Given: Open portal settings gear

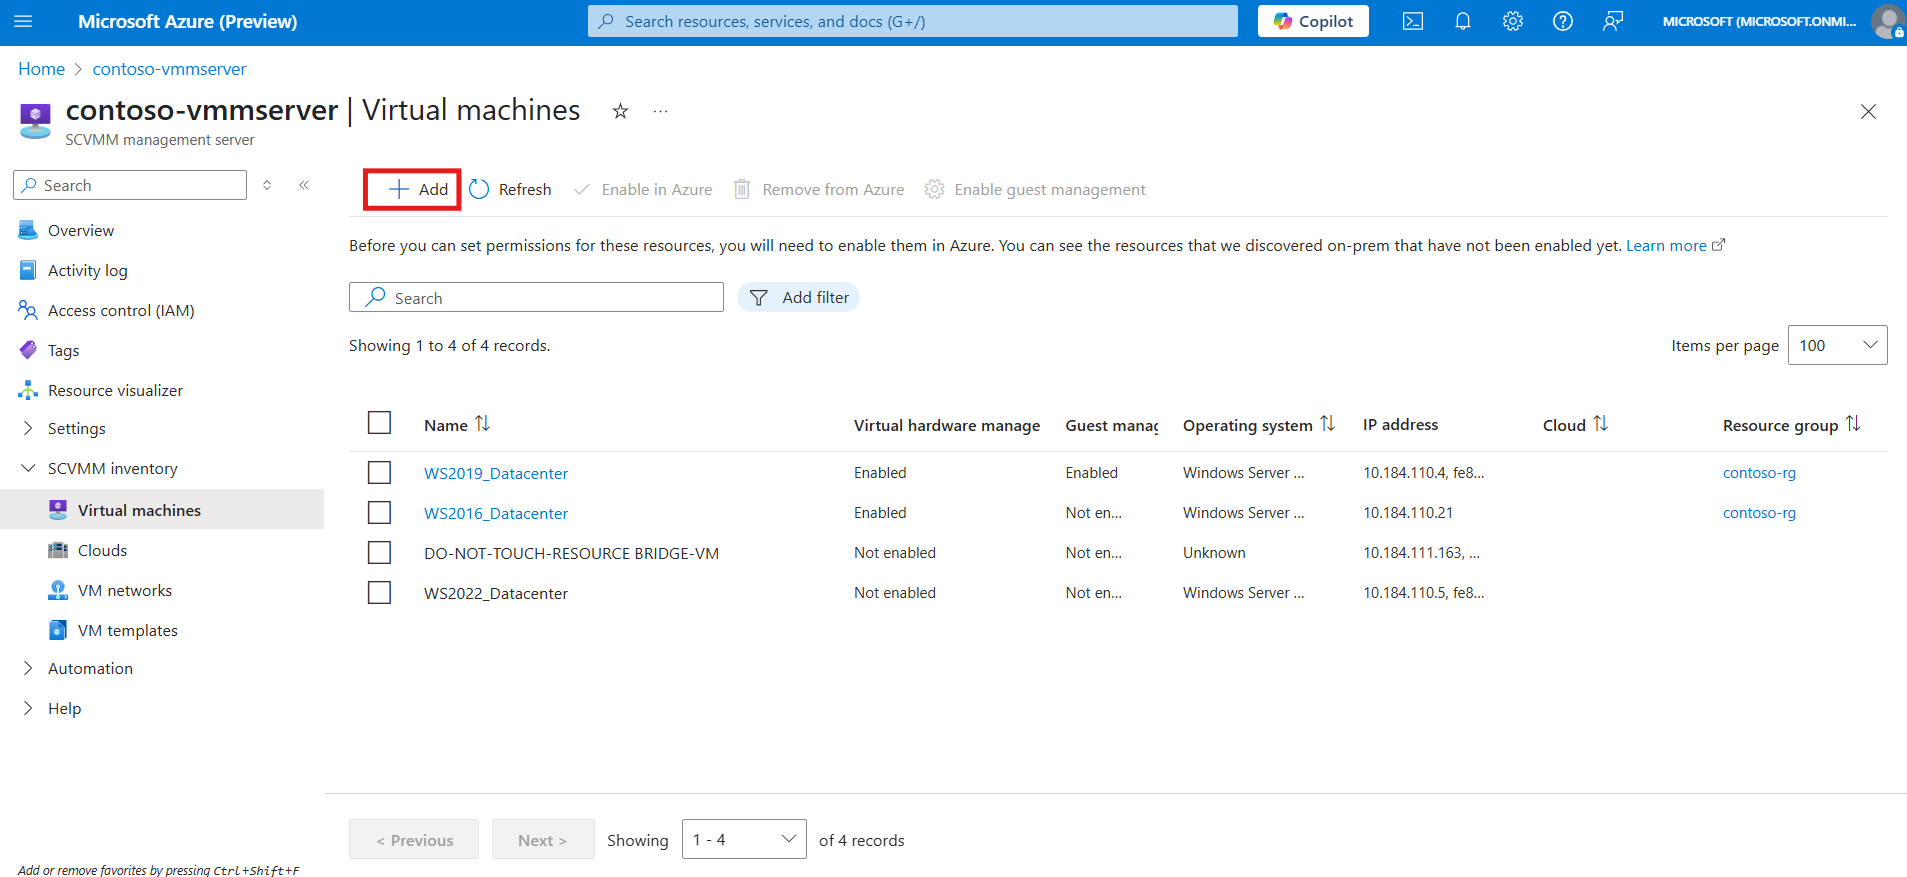Looking at the screenshot, I should click(x=1513, y=21).
